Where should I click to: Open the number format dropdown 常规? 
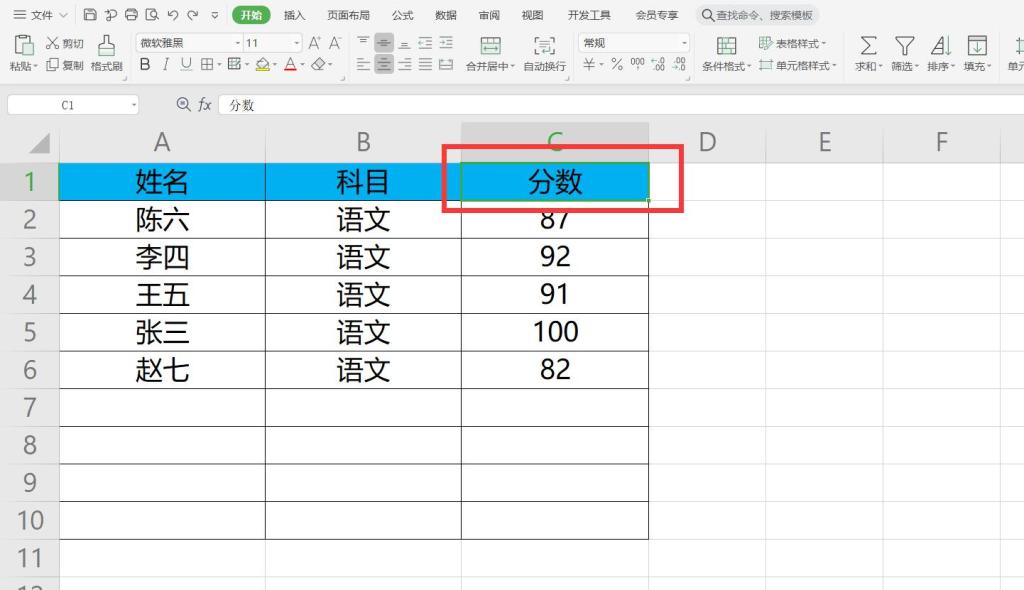point(684,43)
